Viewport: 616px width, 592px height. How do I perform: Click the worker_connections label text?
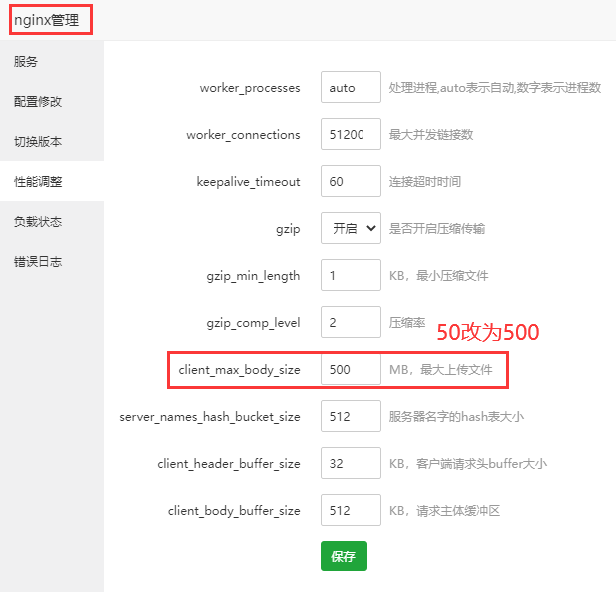pos(243,135)
